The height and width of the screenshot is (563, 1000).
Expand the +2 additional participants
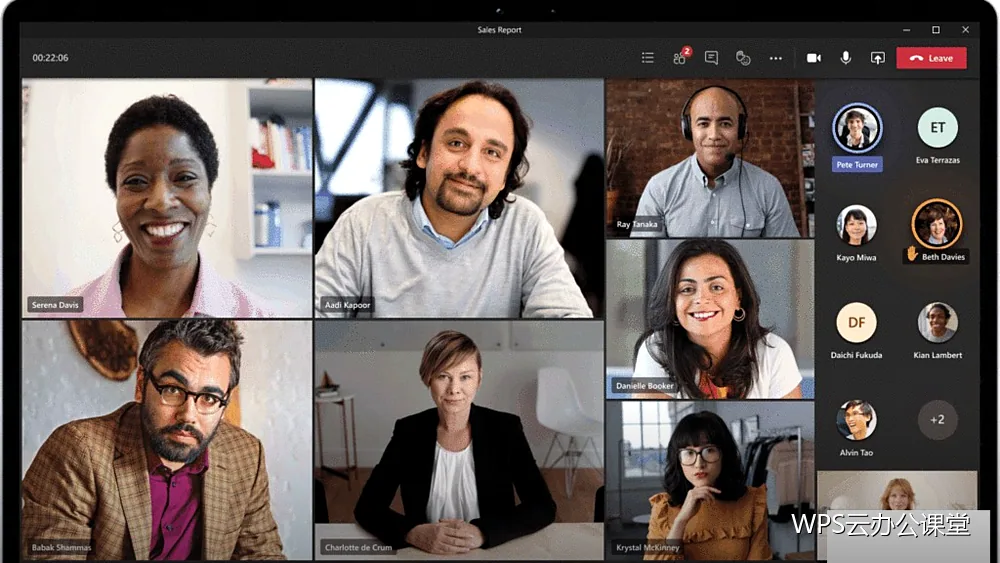coord(938,420)
